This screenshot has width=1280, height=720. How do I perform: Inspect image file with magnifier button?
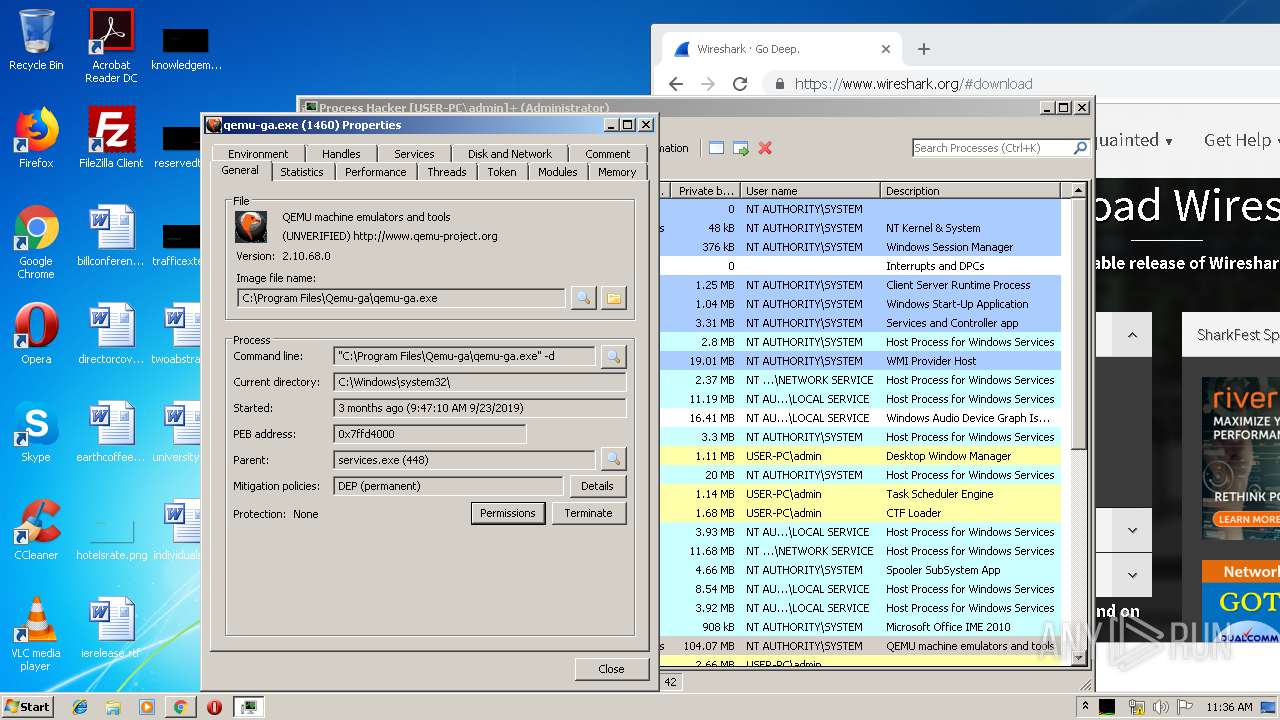tap(583, 298)
